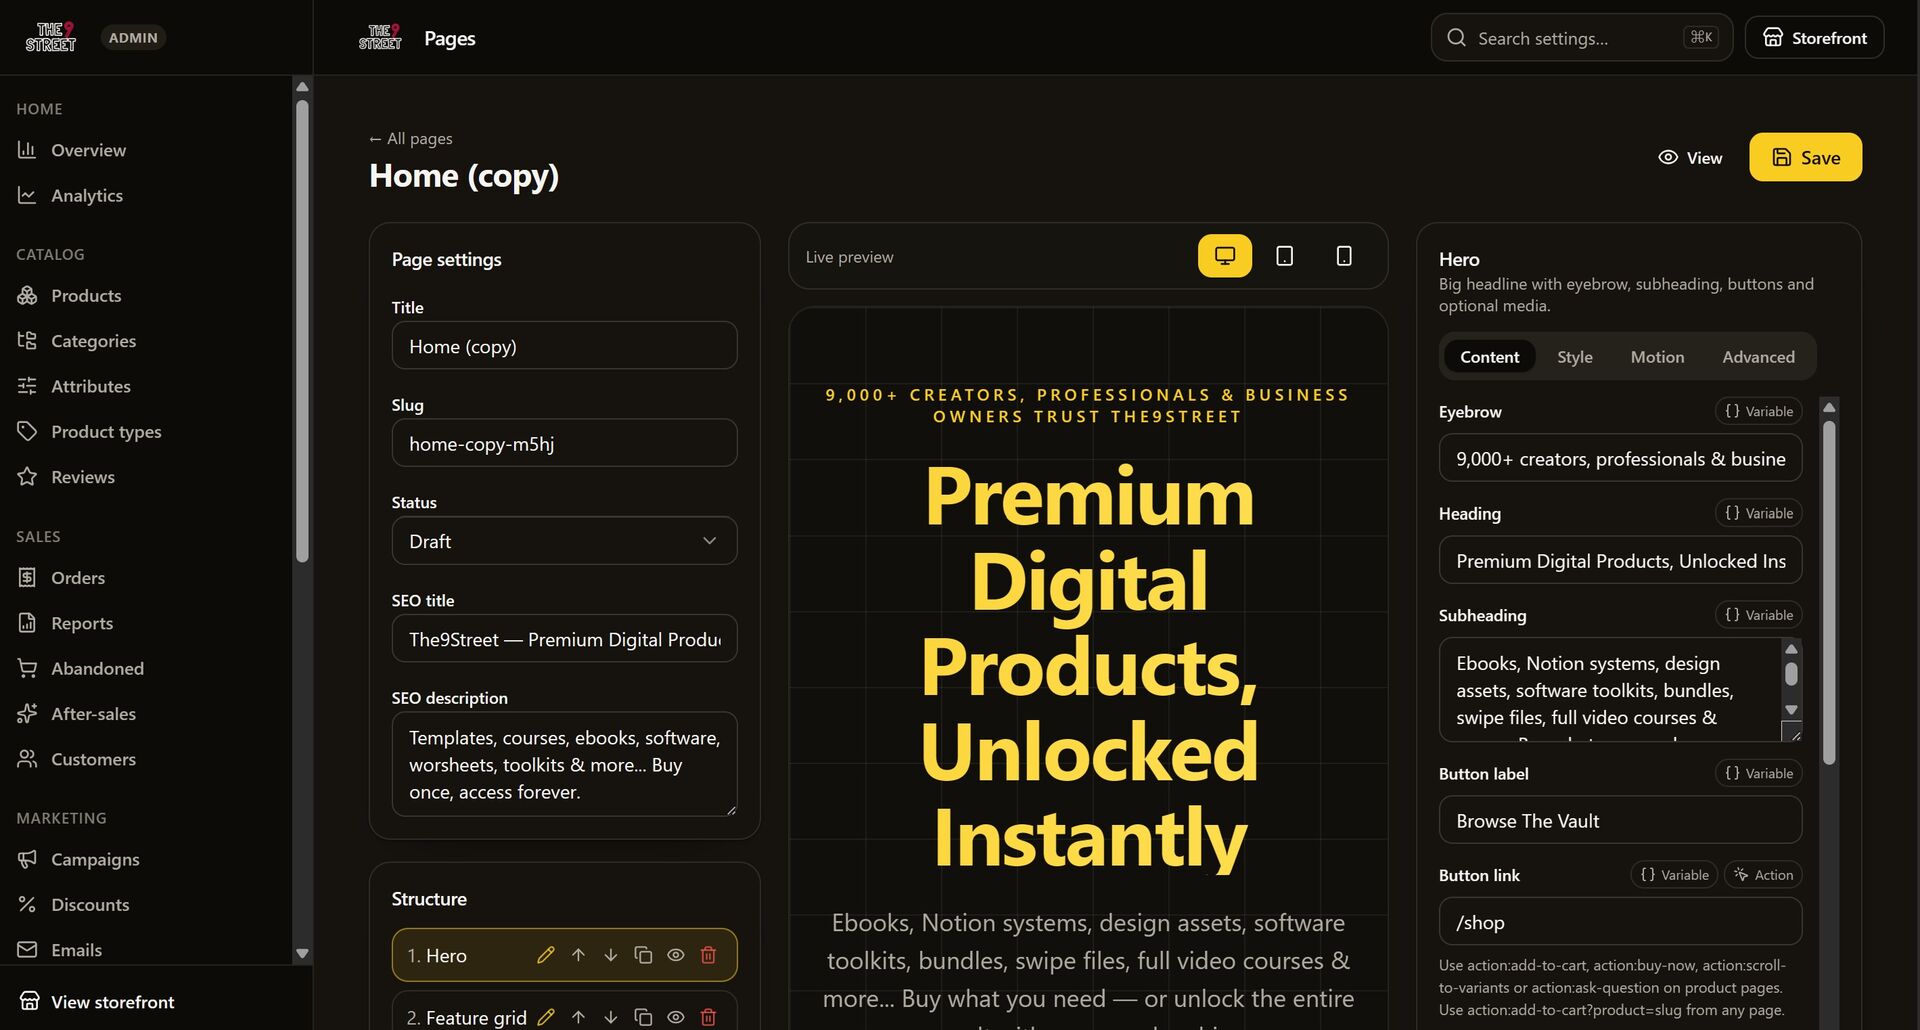Click the Eyebrow text field
The height and width of the screenshot is (1030, 1920).
pos(1620,459)
